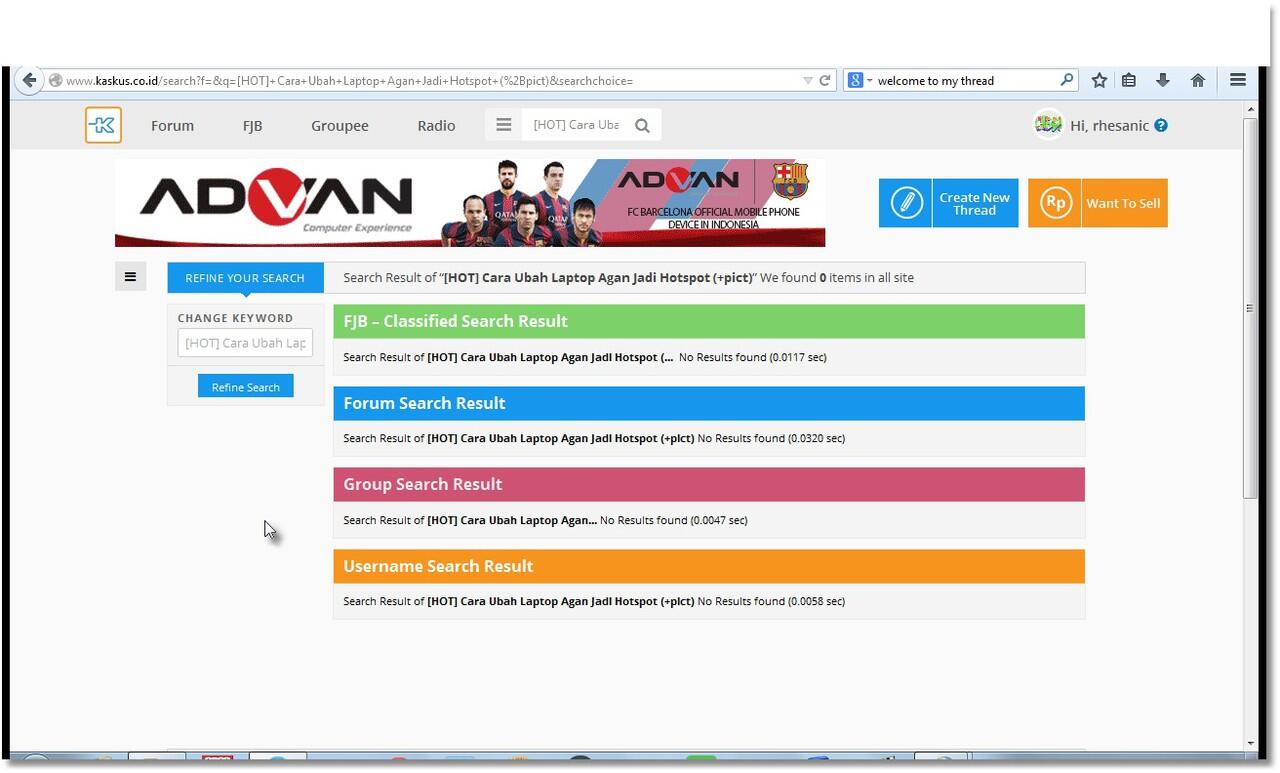The image size is (1280, 773).
Task: Bookmark this page with the star icon
Action: 1099,80
